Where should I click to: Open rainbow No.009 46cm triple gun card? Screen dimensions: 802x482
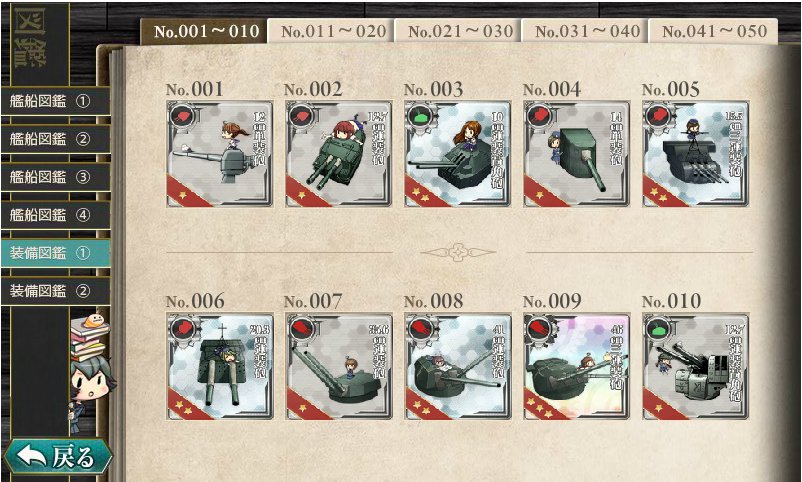(x=576, y=366)
